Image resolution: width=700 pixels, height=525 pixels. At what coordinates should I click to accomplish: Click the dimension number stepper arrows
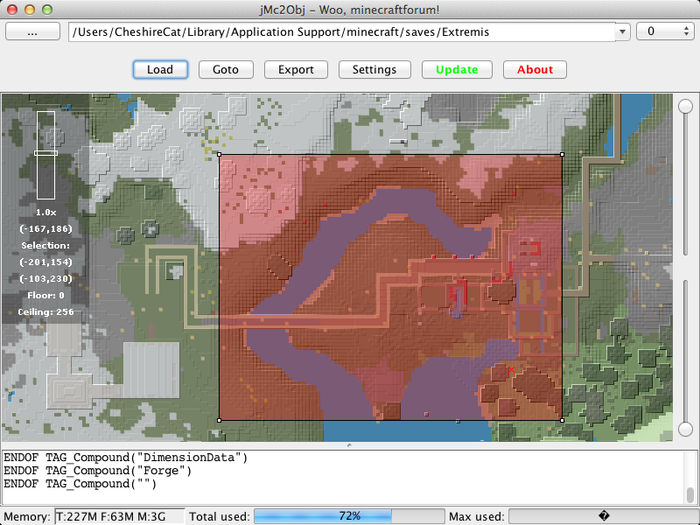point(687,31)
